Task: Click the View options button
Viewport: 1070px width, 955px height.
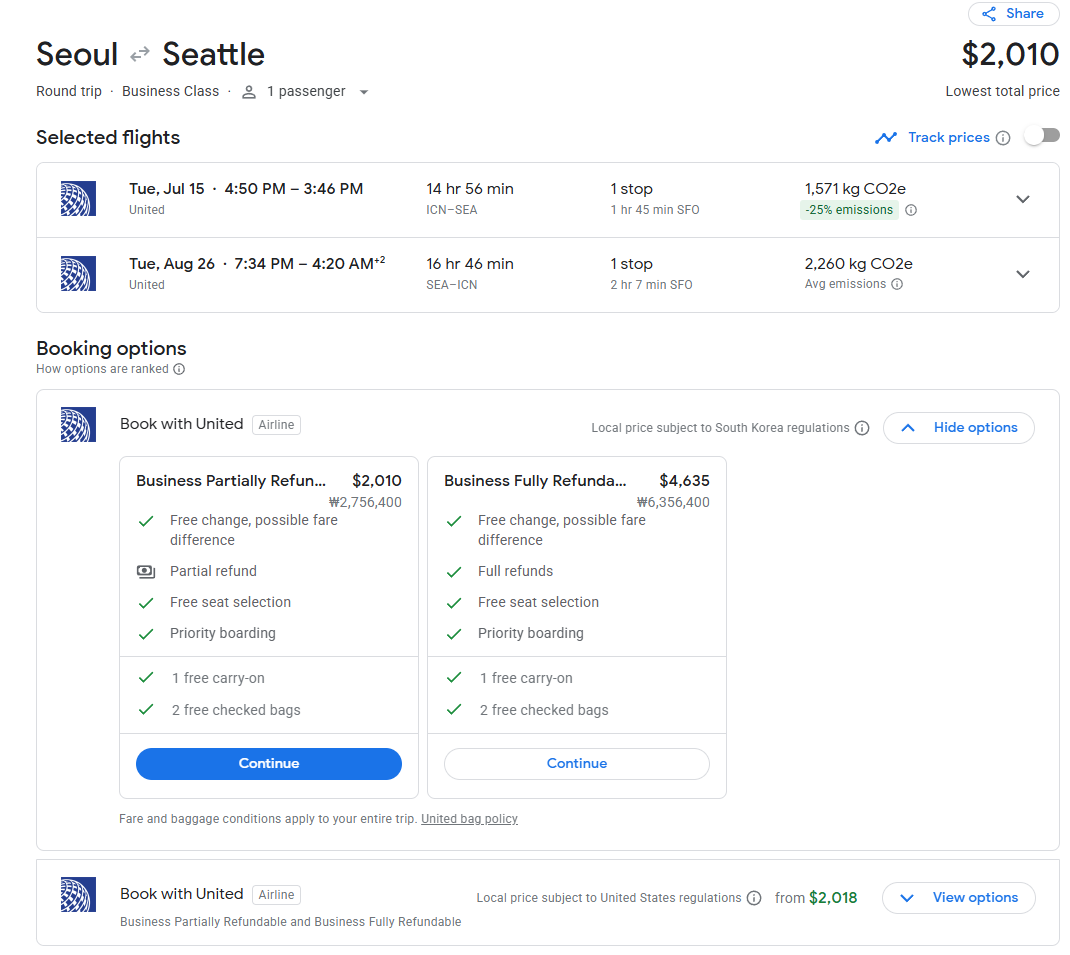Action: tap(958, 898)
